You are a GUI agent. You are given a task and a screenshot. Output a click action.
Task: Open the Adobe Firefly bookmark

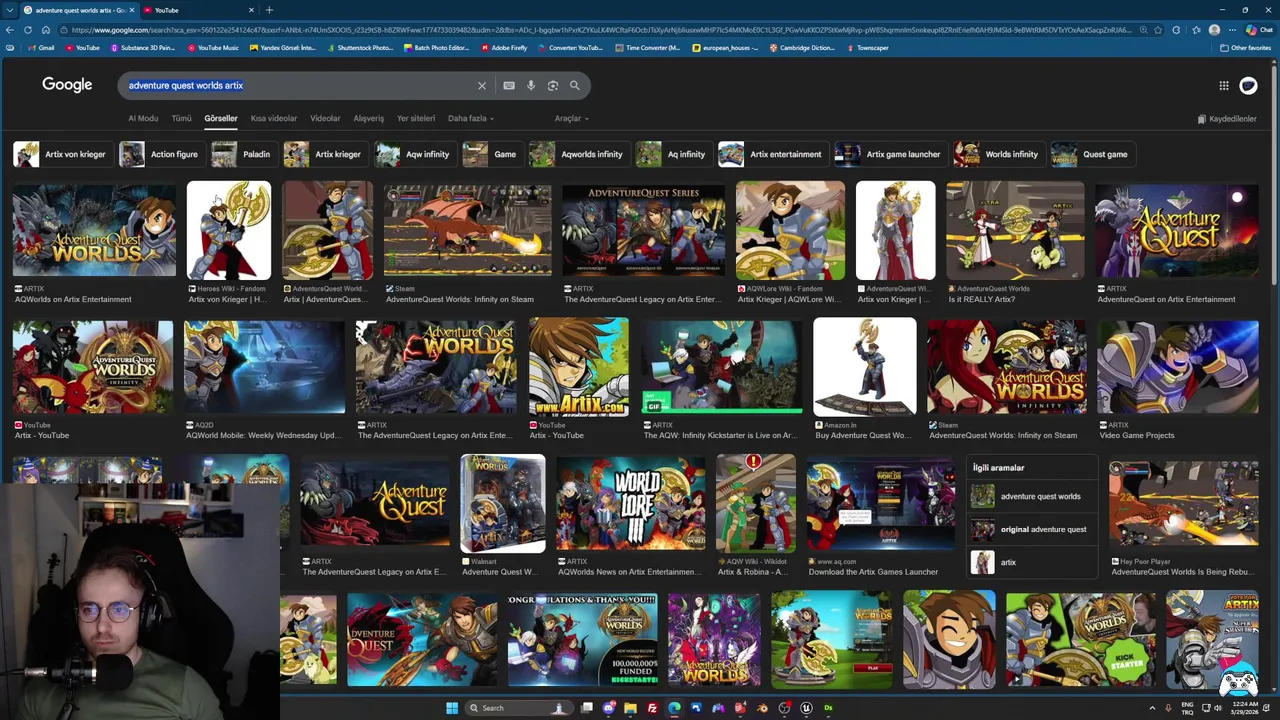[x=504, y=47]
